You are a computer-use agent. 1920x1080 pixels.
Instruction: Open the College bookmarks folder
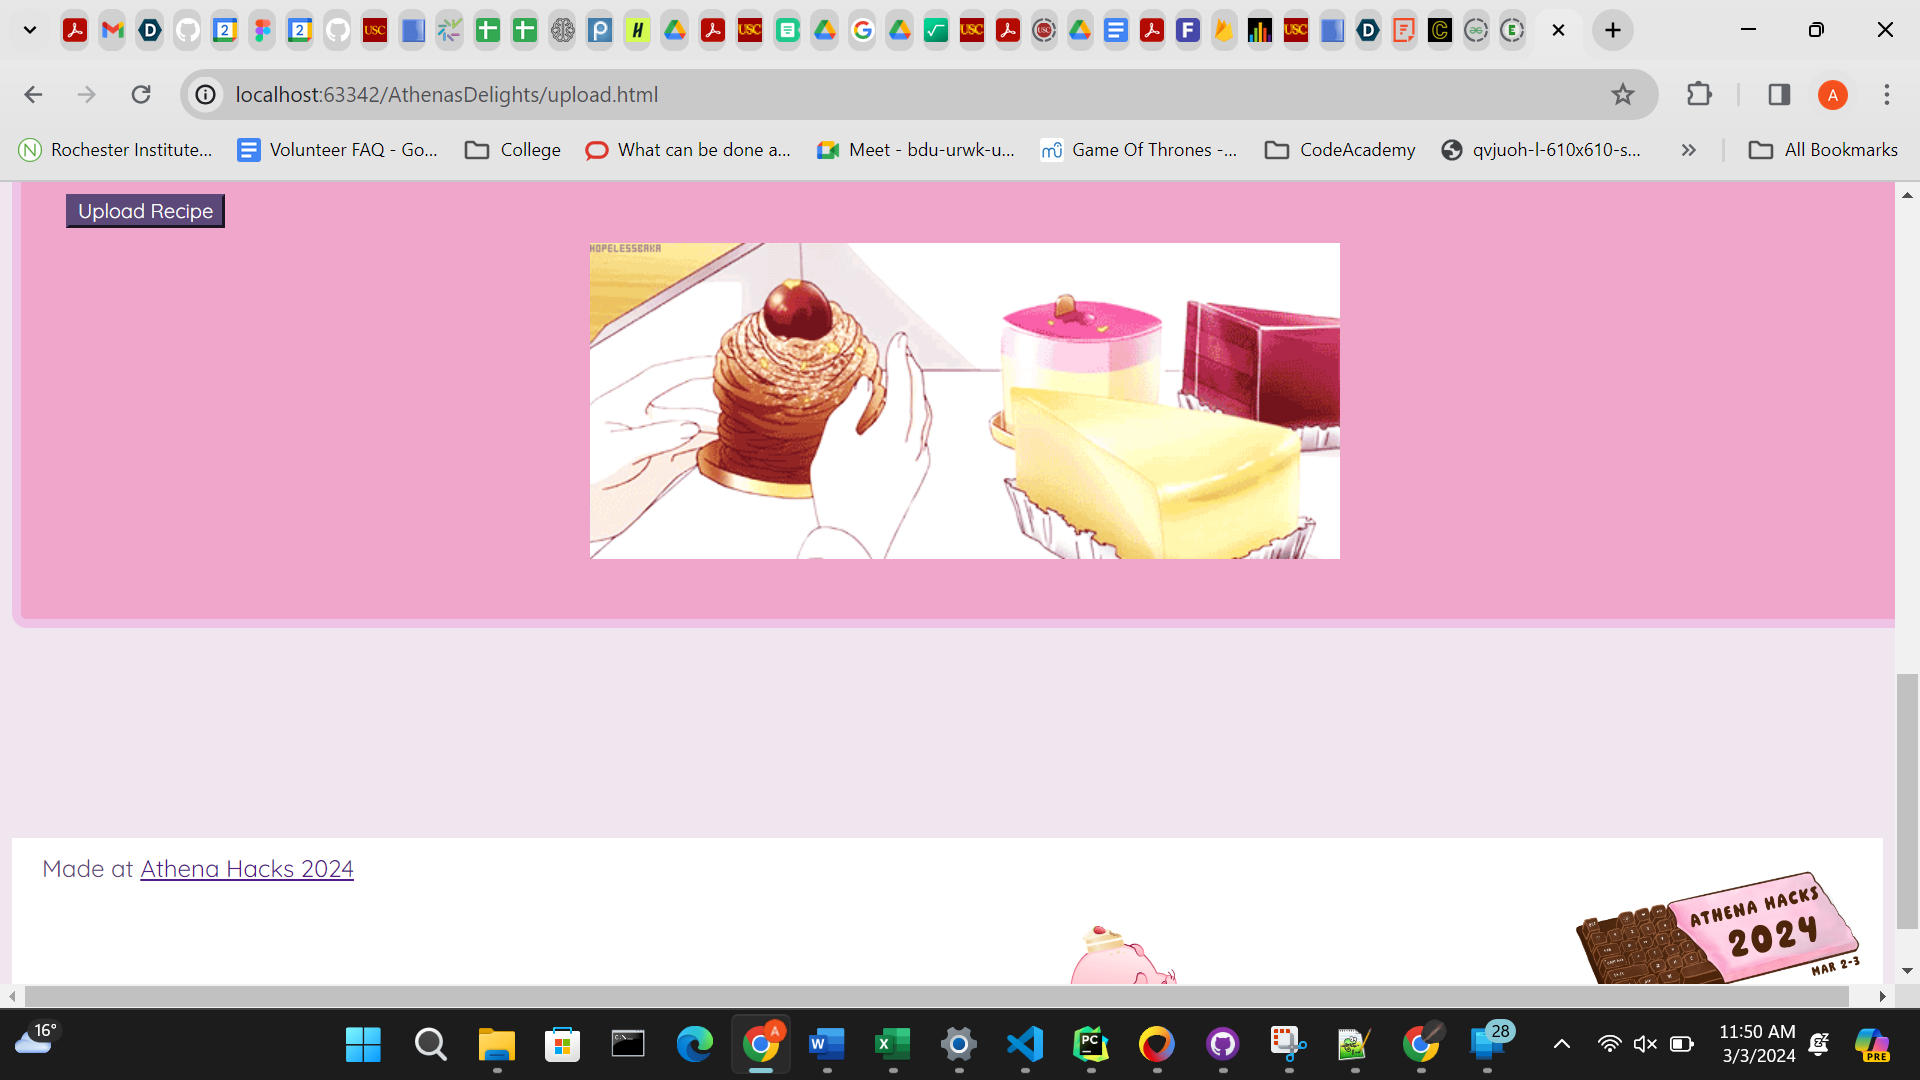pos(513,150)
